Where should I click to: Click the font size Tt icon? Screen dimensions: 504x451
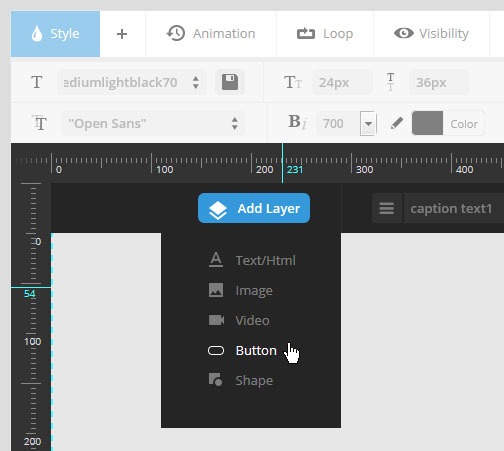pos(293,82)
